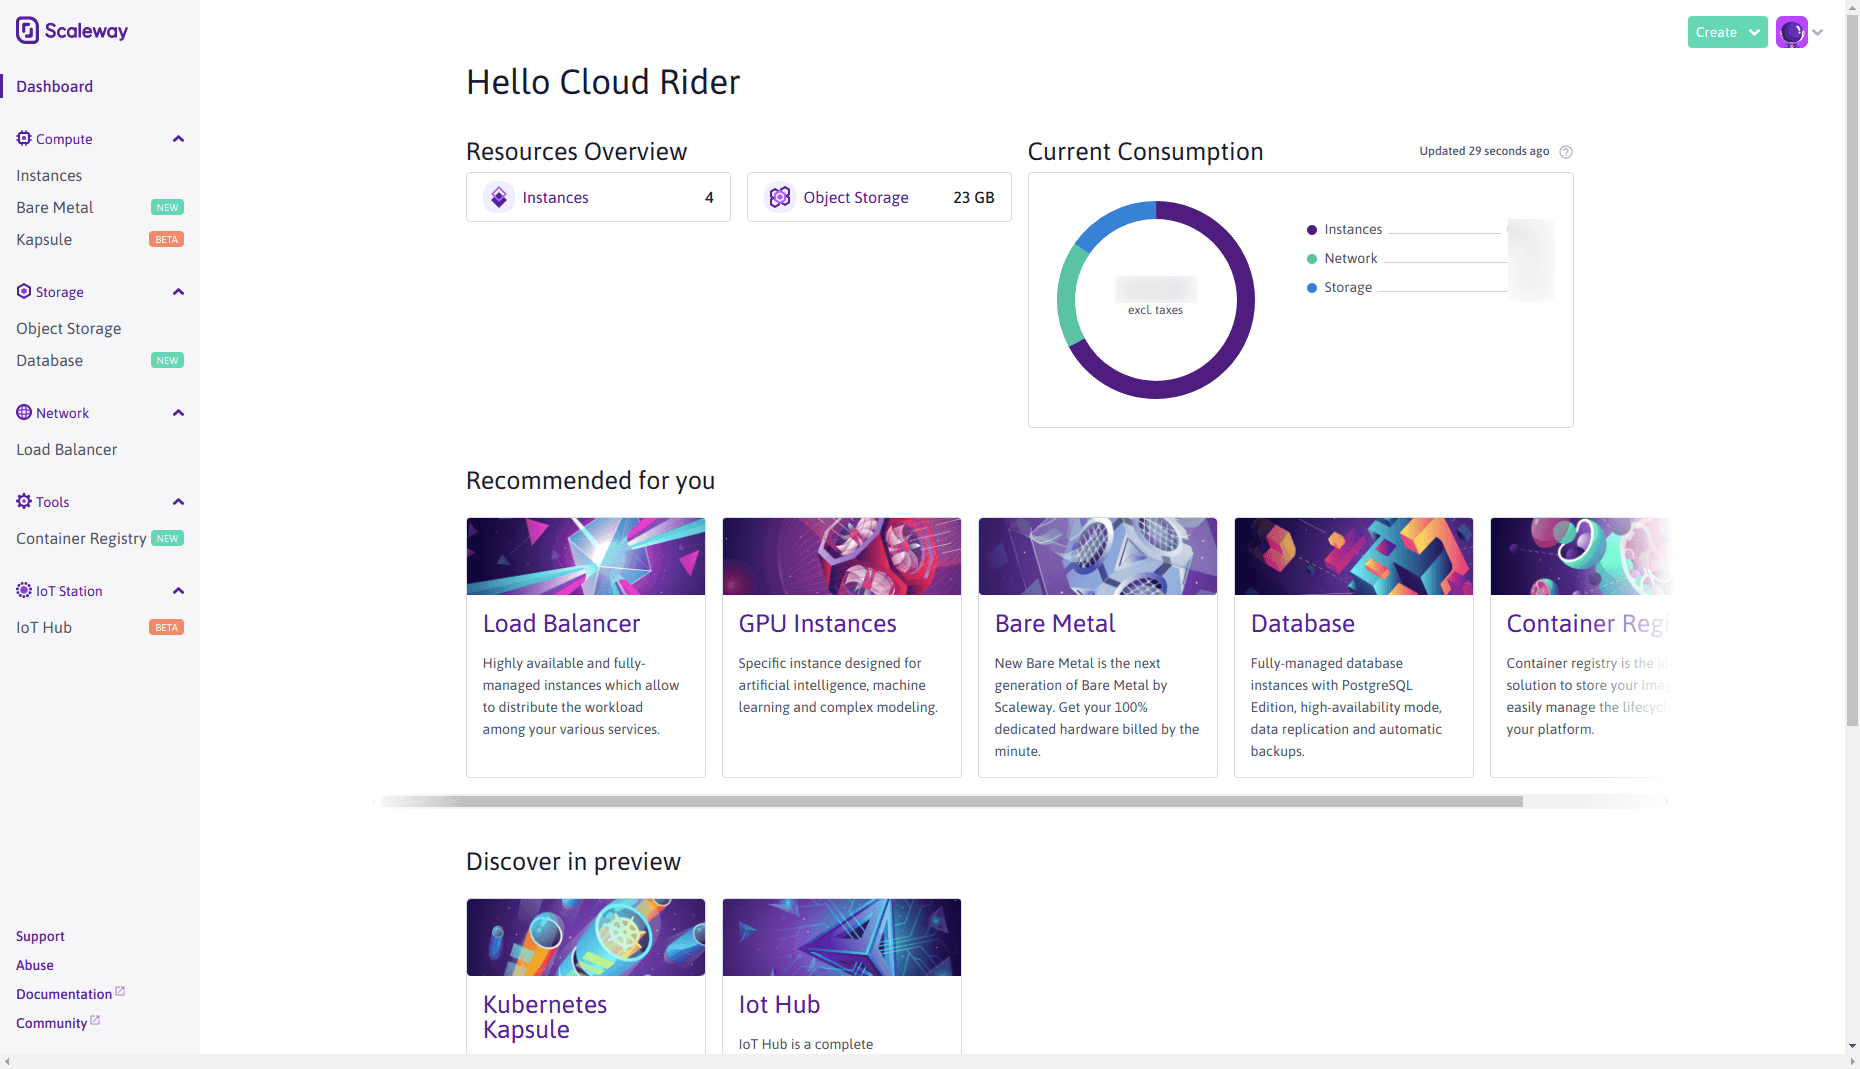This screenshot has width=1860, height=1069.
Task: Click the BETA badge beside Kapsule
Action: (x=166, y=239)
